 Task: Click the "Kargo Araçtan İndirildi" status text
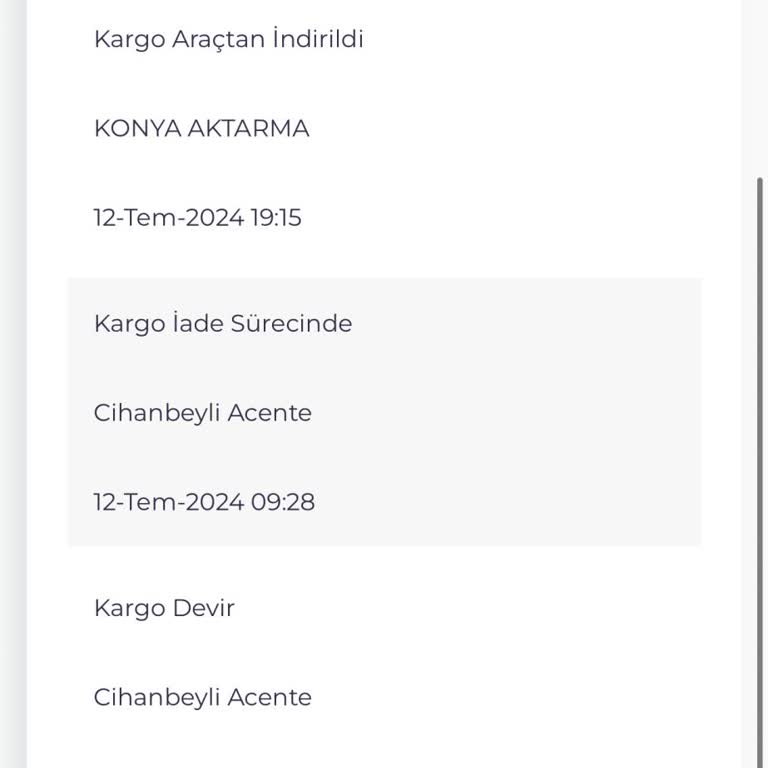(x=228, y=40)
